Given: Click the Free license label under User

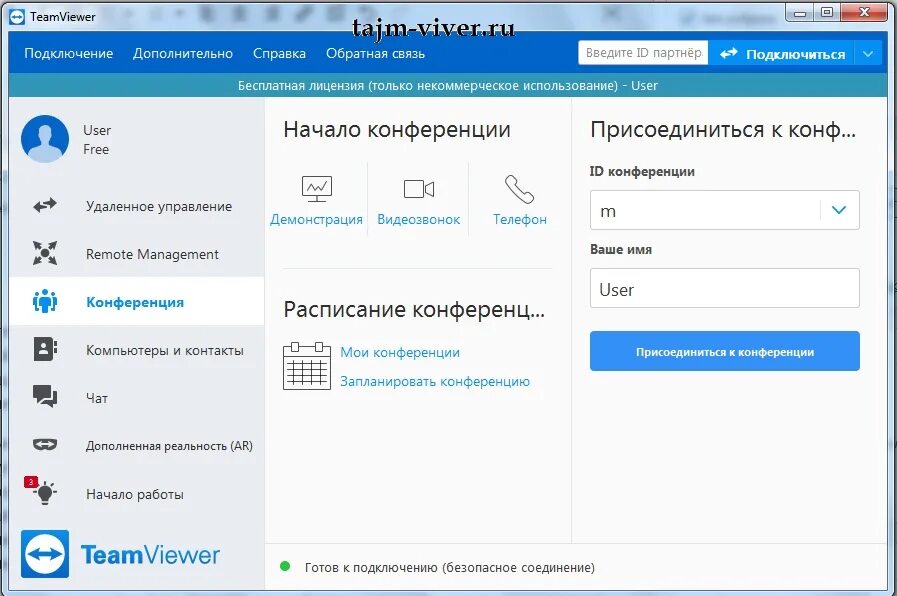Looking at the screenshot, I should tap(96, 149).
